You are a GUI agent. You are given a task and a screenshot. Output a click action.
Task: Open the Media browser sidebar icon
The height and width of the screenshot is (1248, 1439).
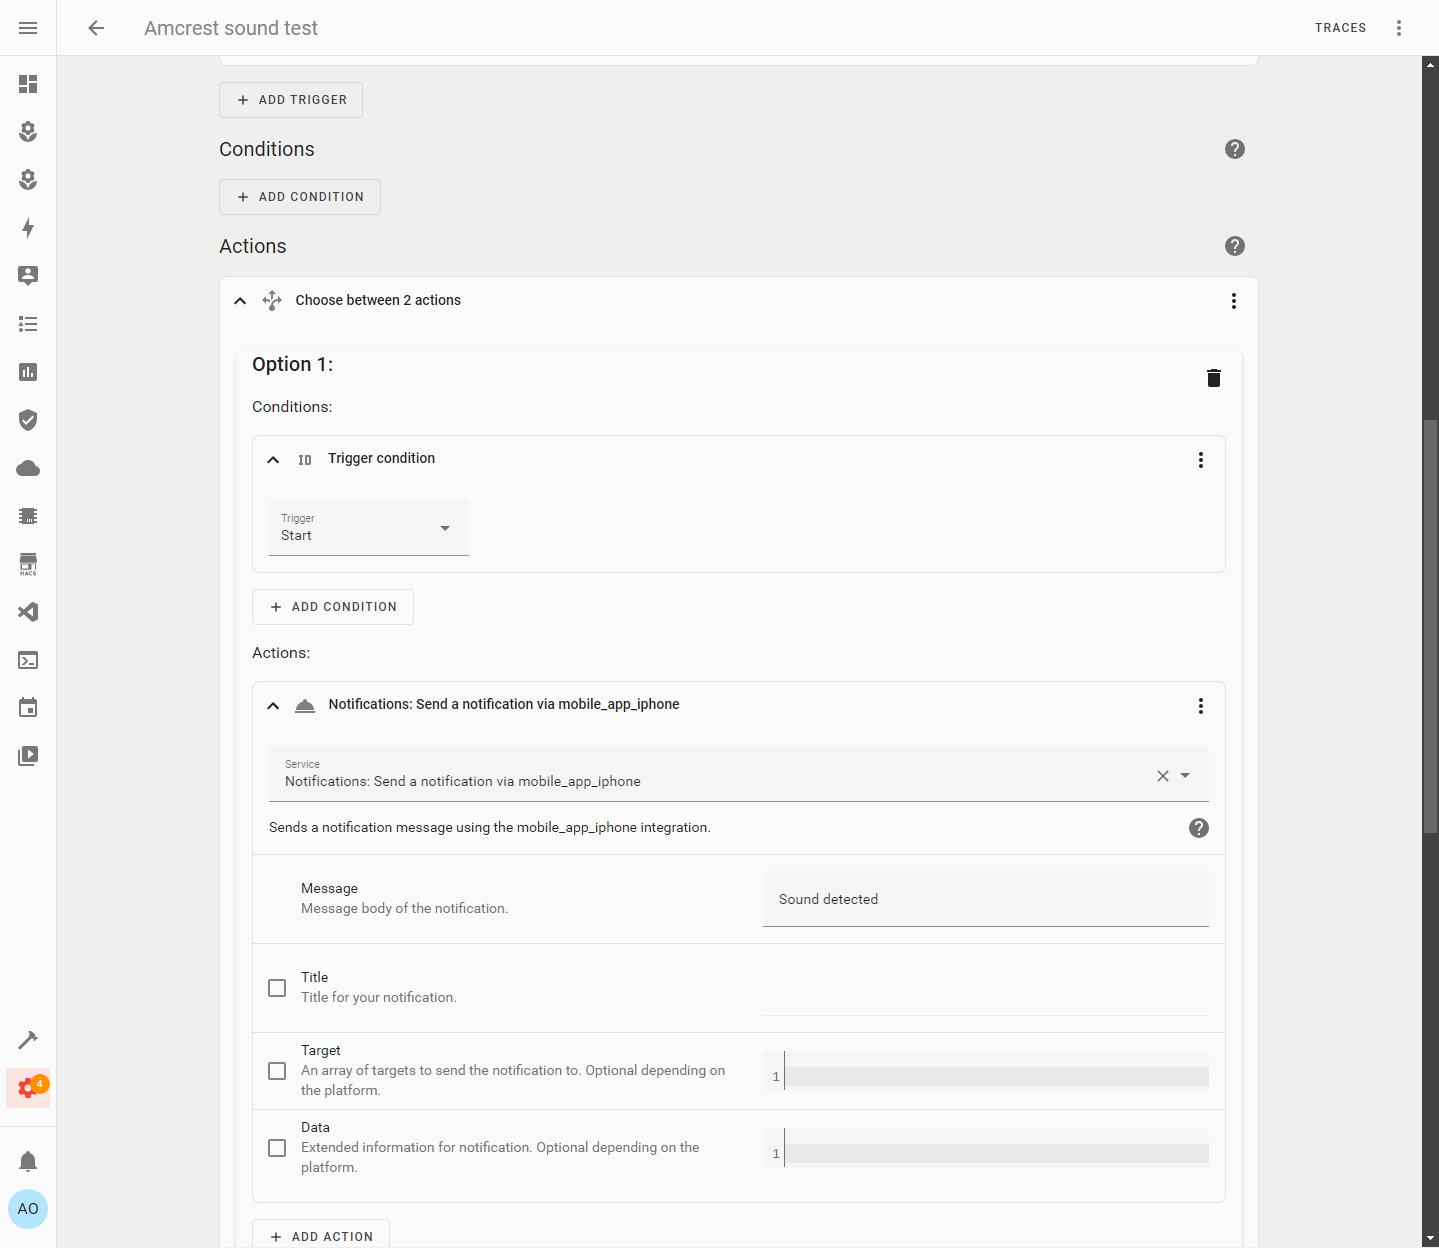[x=27, y=756]
